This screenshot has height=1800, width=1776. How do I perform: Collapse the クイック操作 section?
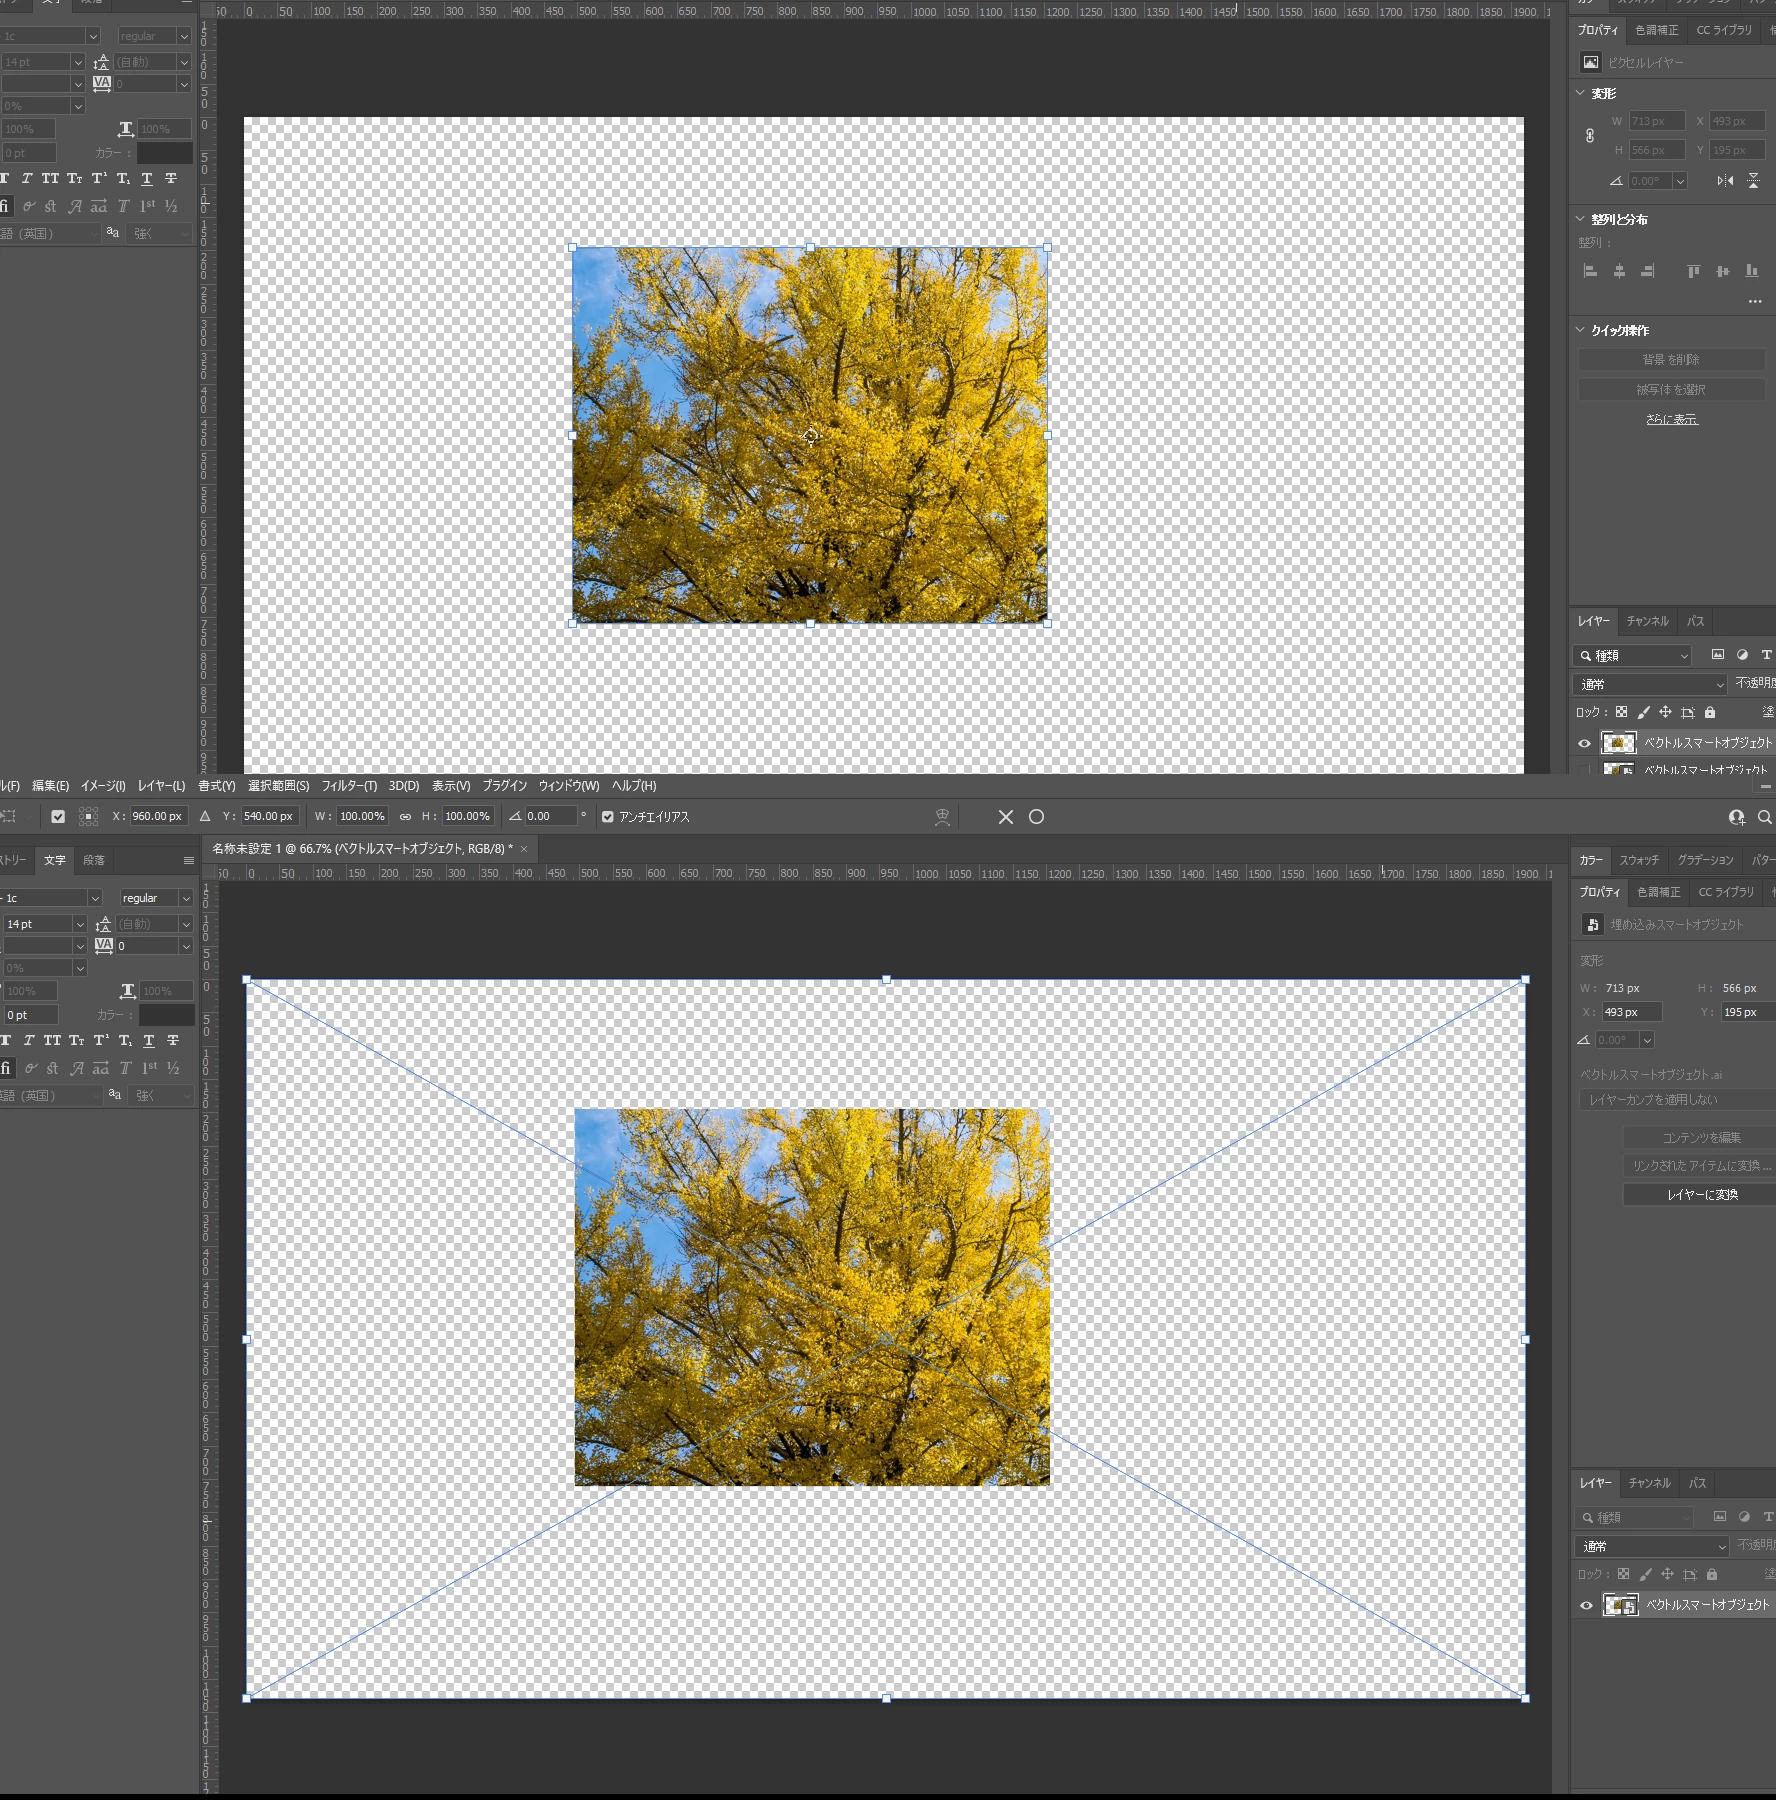[x=1580, y=330]
